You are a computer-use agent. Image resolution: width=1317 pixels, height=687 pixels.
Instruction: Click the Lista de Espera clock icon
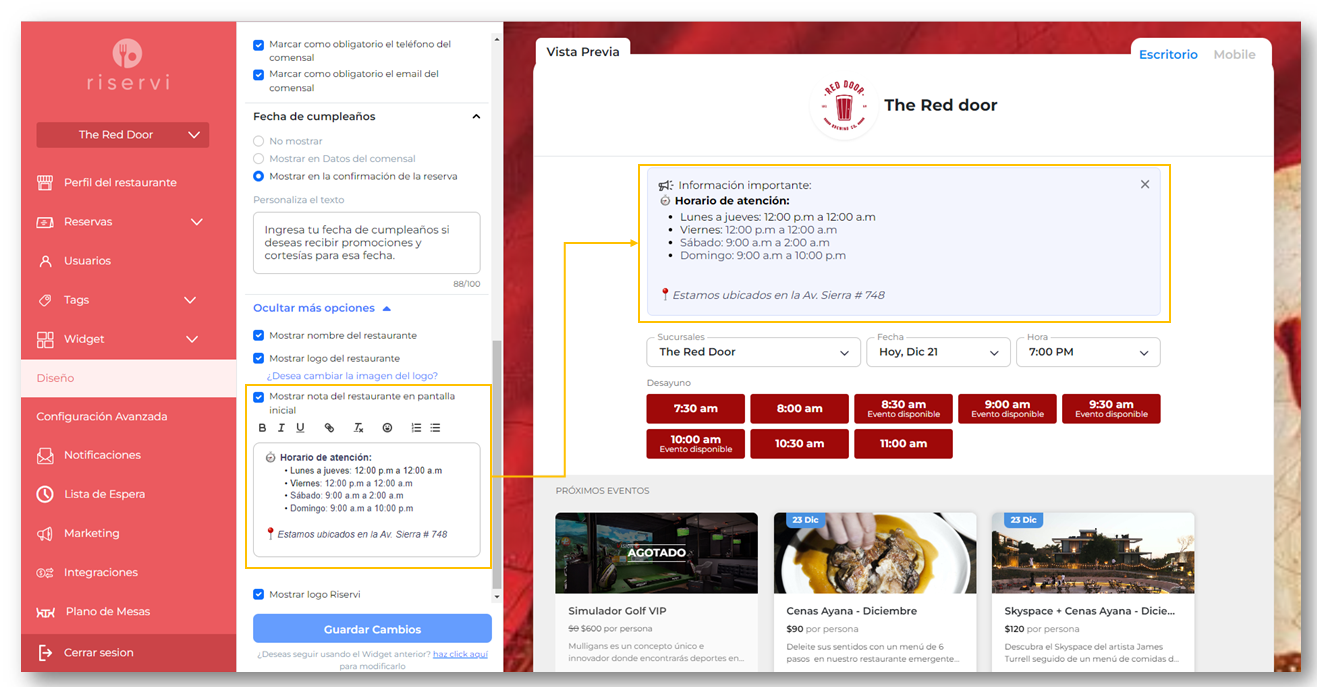(x=45, y=494)
